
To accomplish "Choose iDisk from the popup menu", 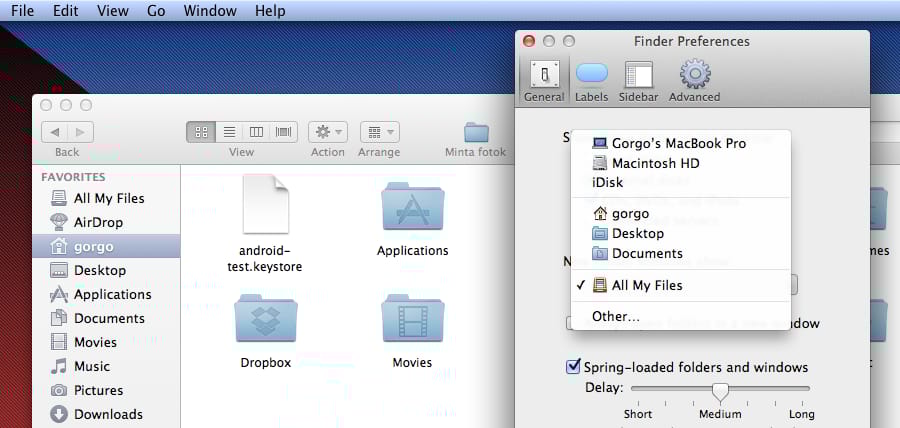I will (681, 183).
